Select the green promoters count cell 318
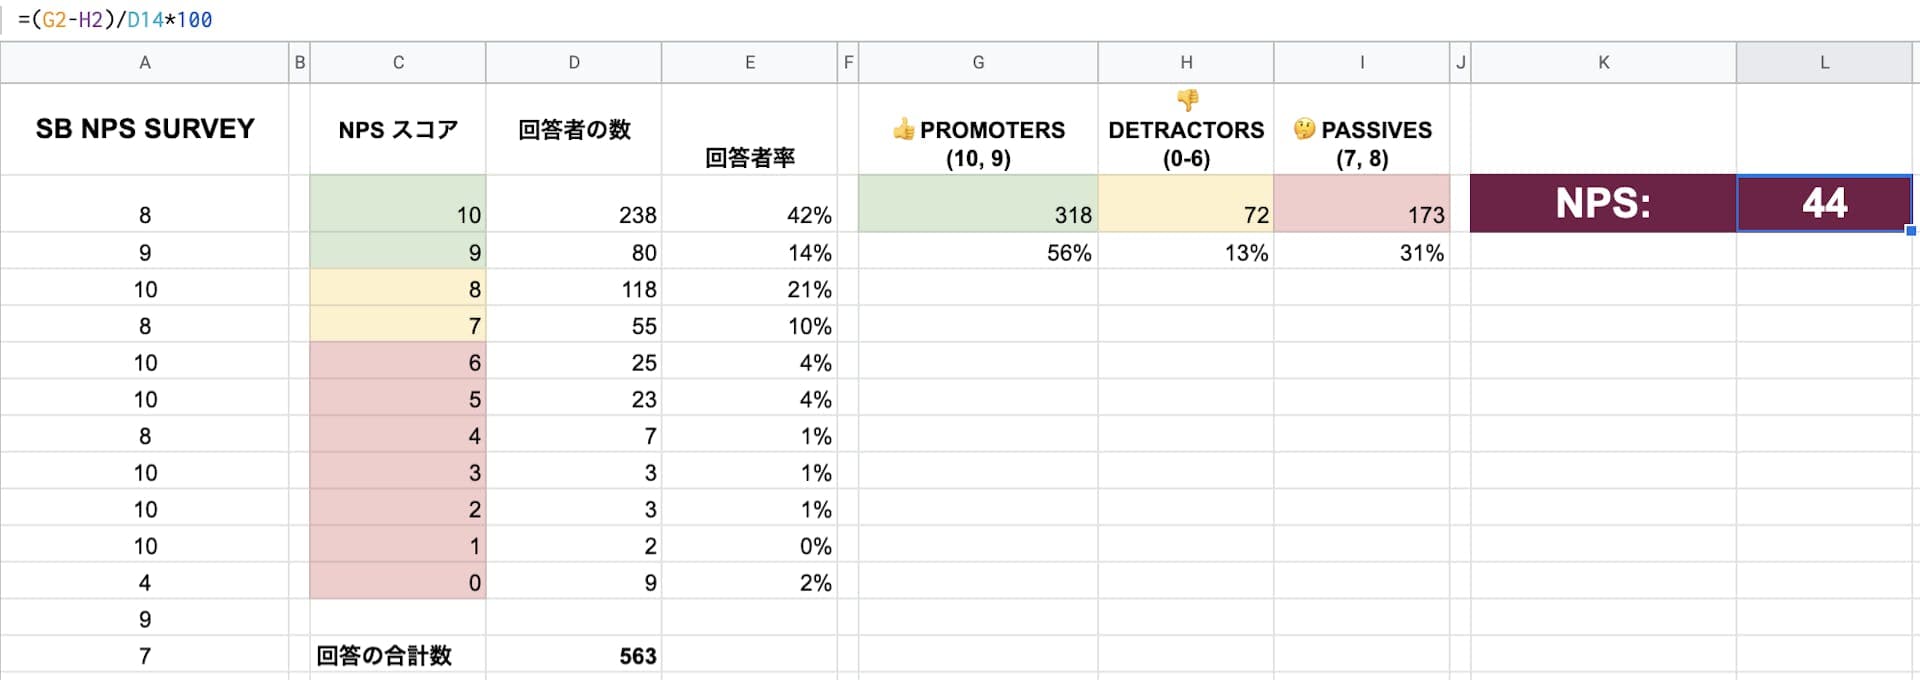1920x680 pixels. tap(978, 205)
